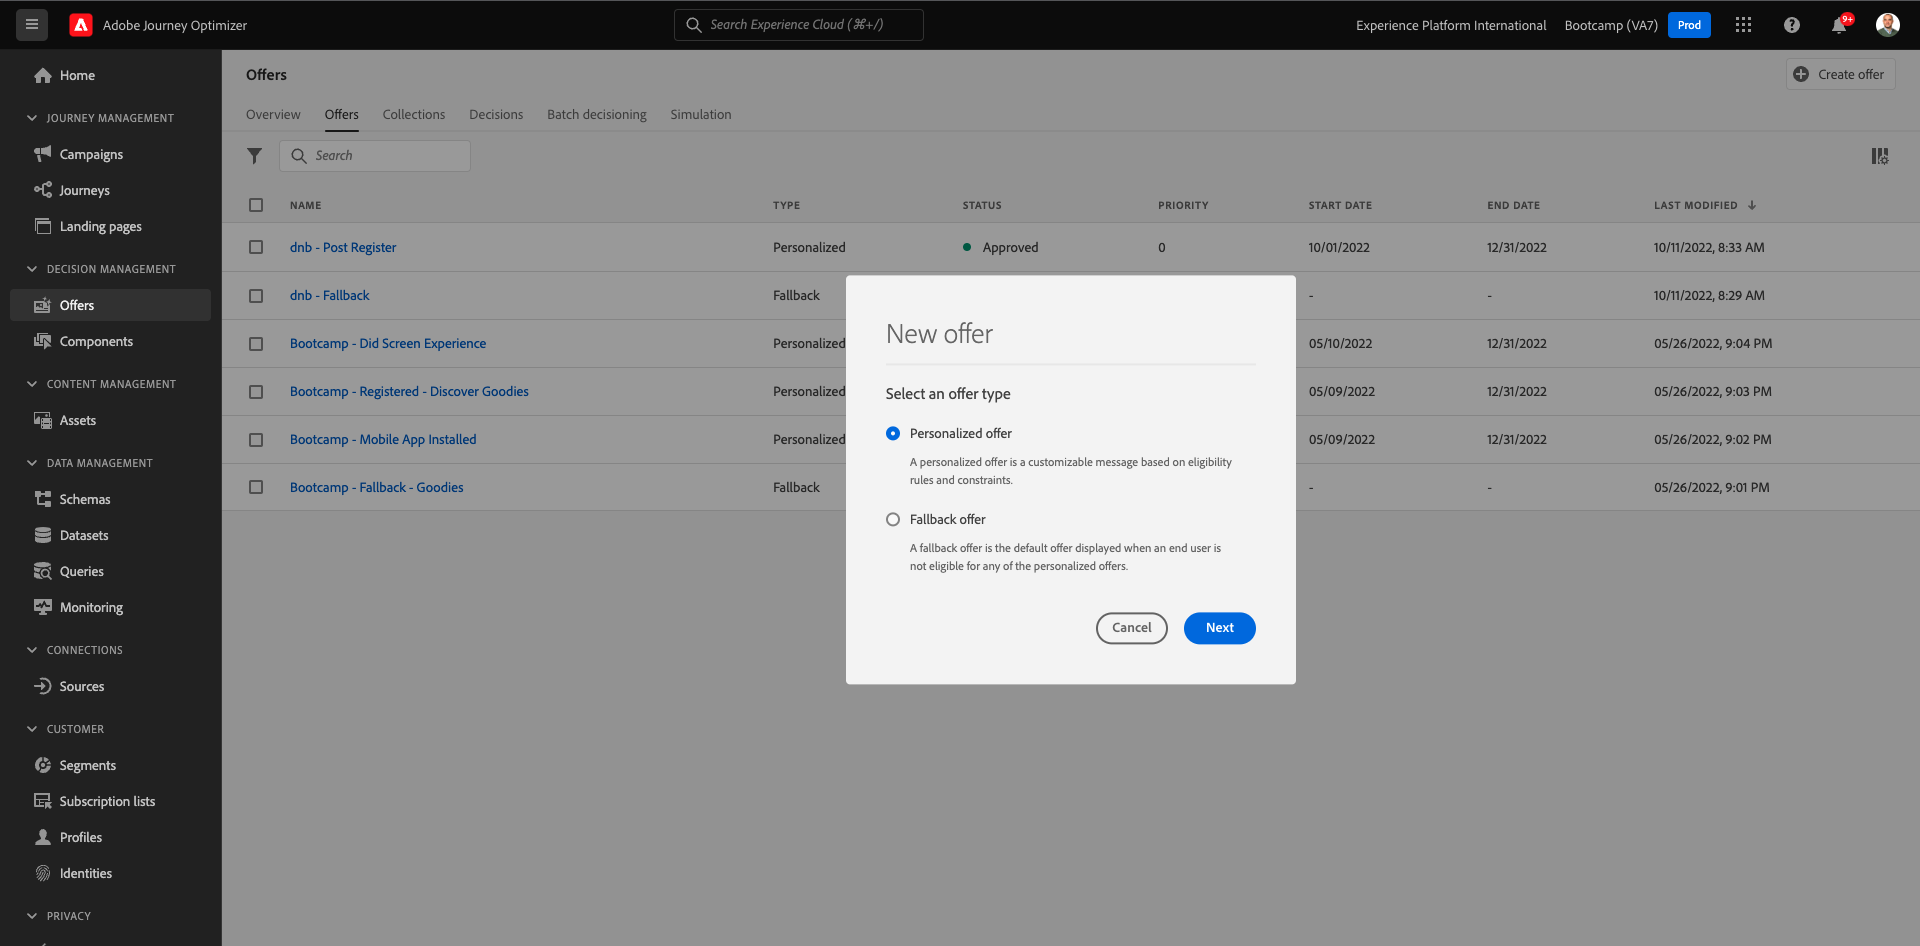
Task: Select the Fallback offer radio button
Action: click(x=893, y=519)
